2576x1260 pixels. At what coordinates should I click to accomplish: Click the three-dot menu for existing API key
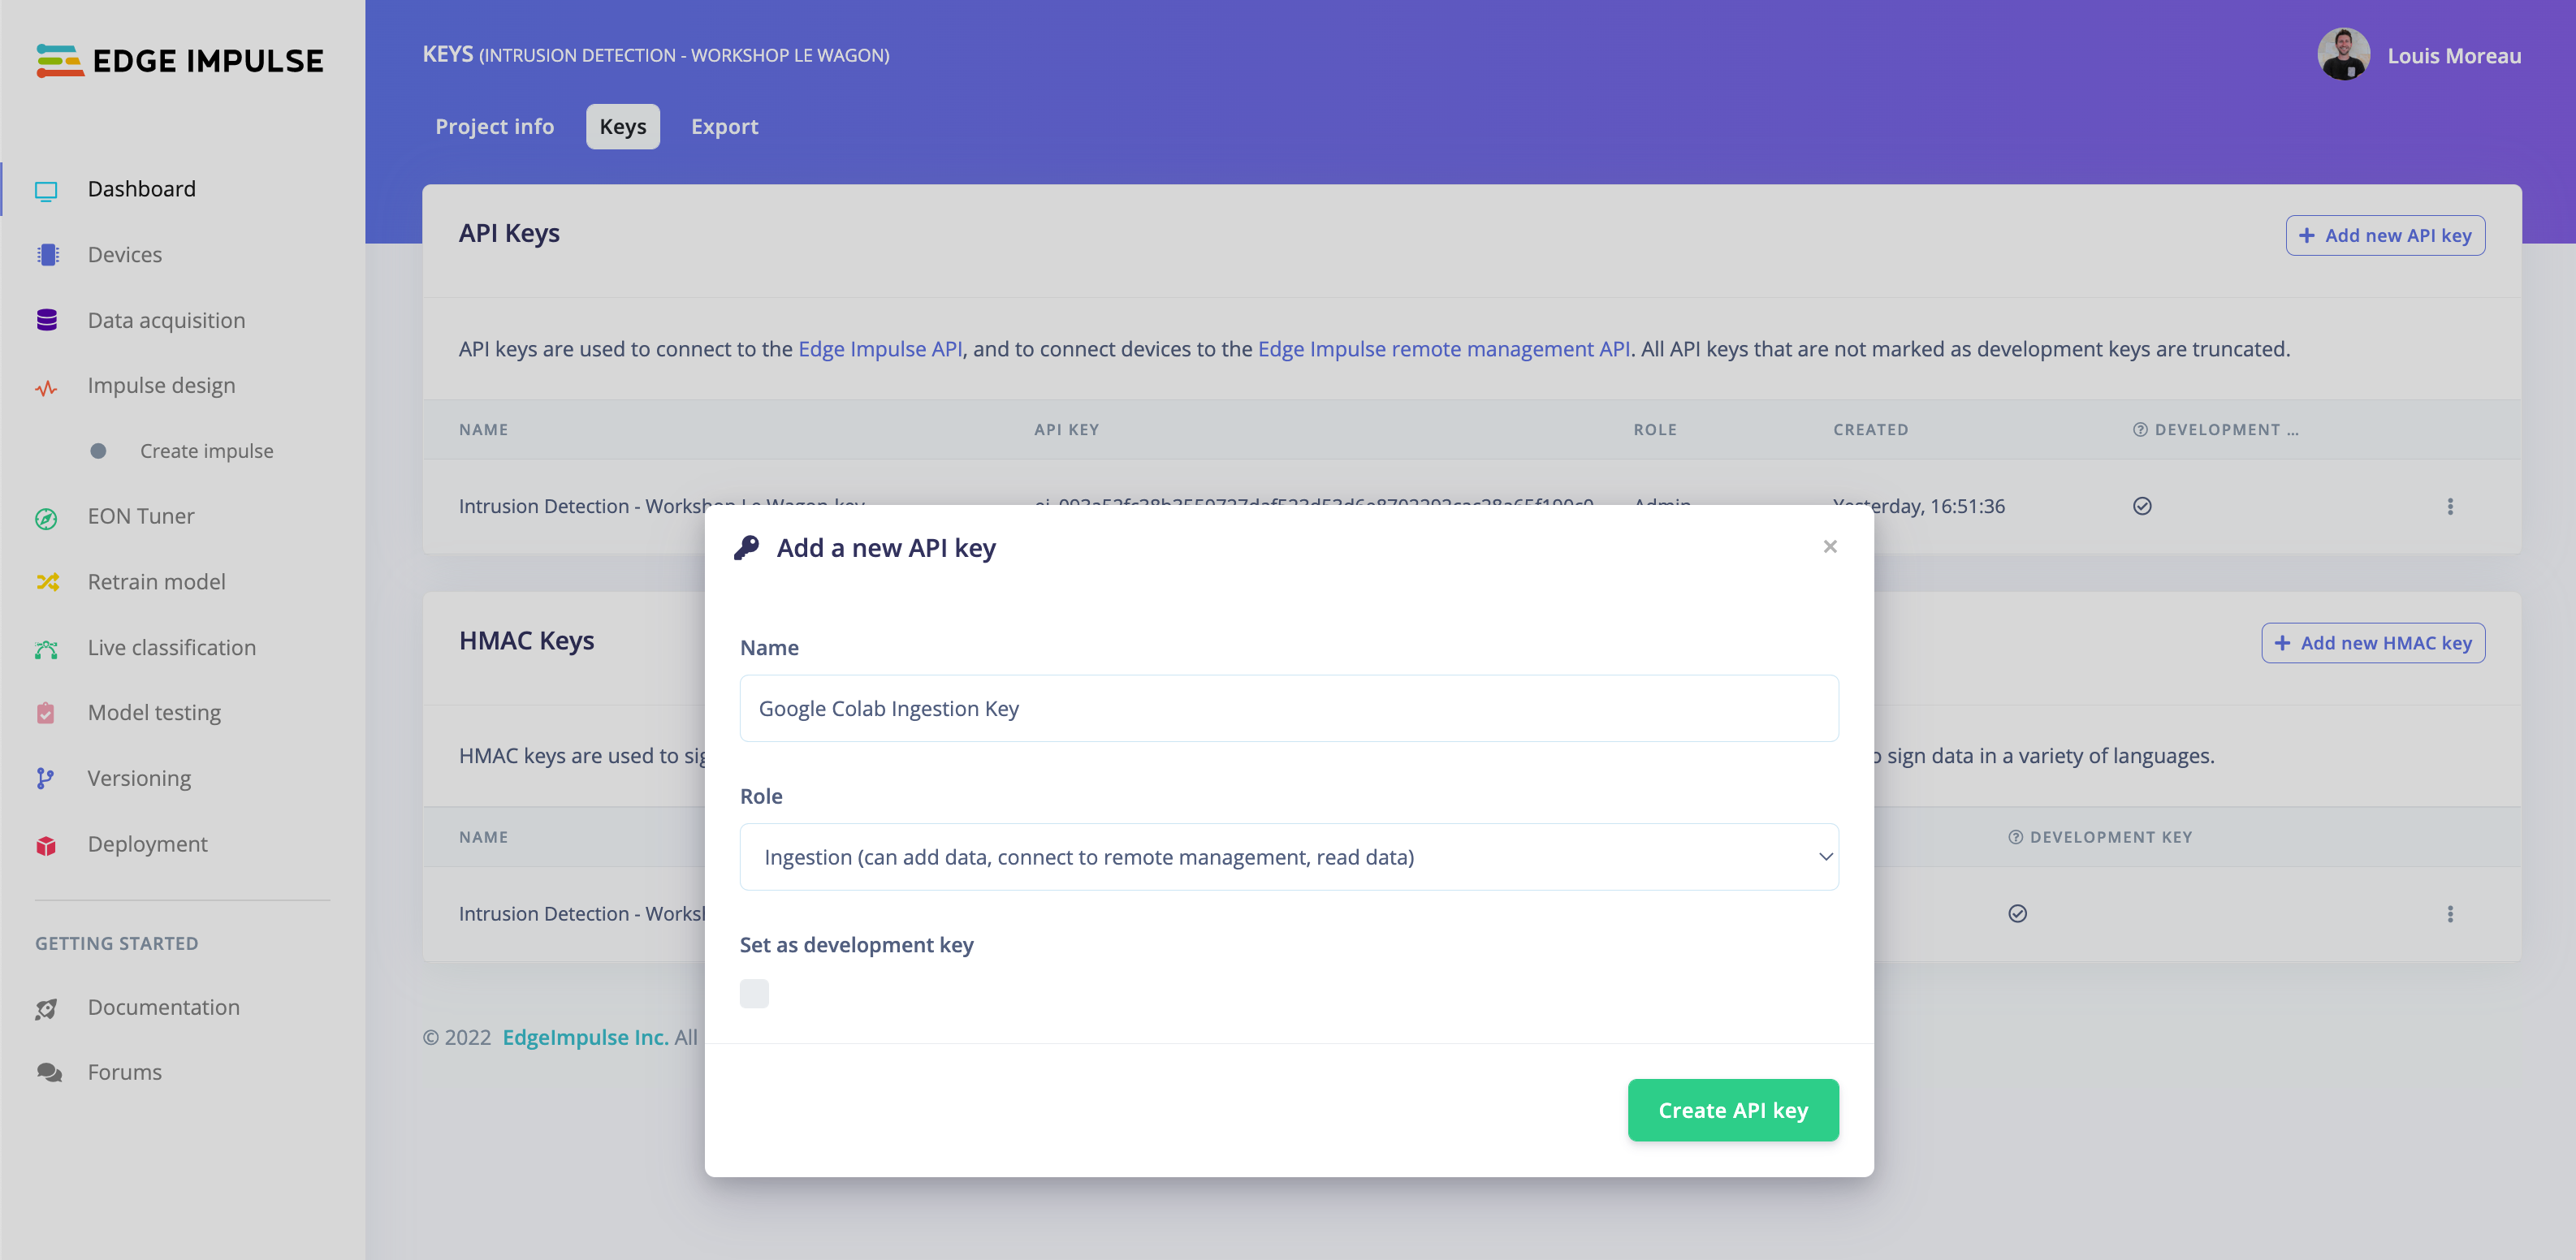pos(2449,506)
